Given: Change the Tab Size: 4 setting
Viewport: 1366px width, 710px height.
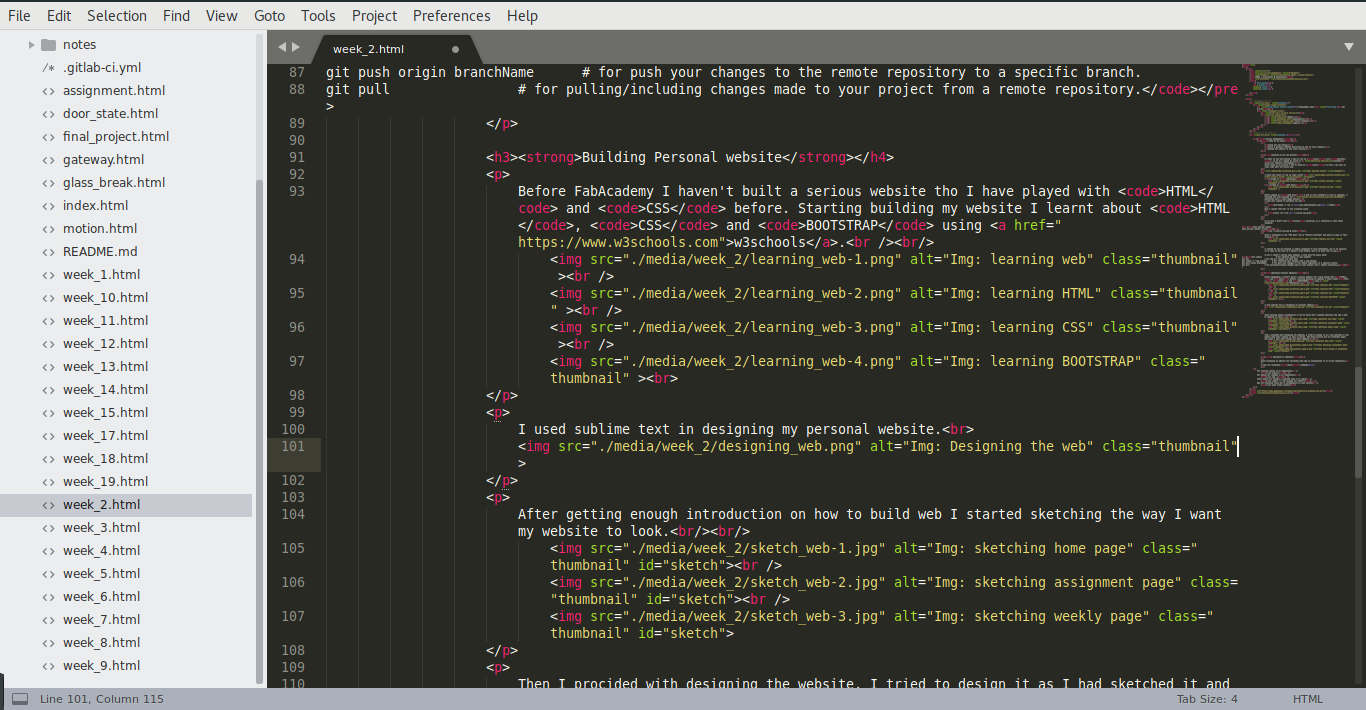Looking at the screenshot, I should click(x=1207, y=699).
